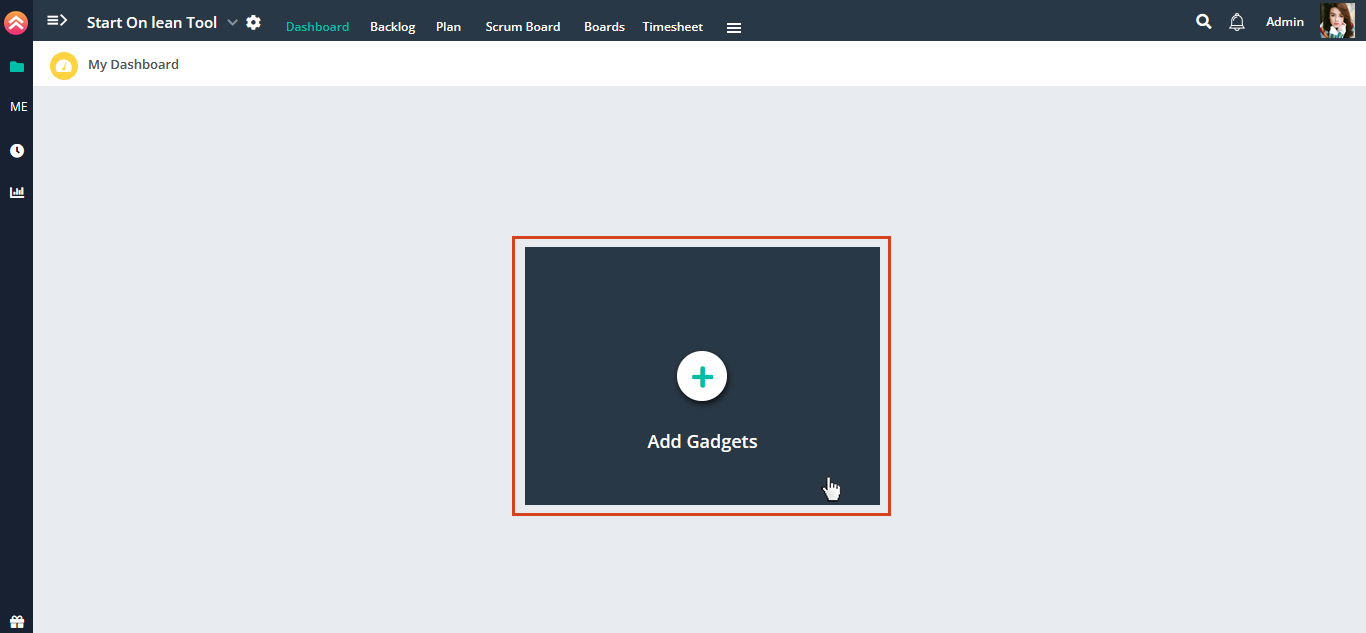Click the Start On lean Tool project title
Image resolution: width=1366 pixels, height=633 pixels.
(152, 22)
